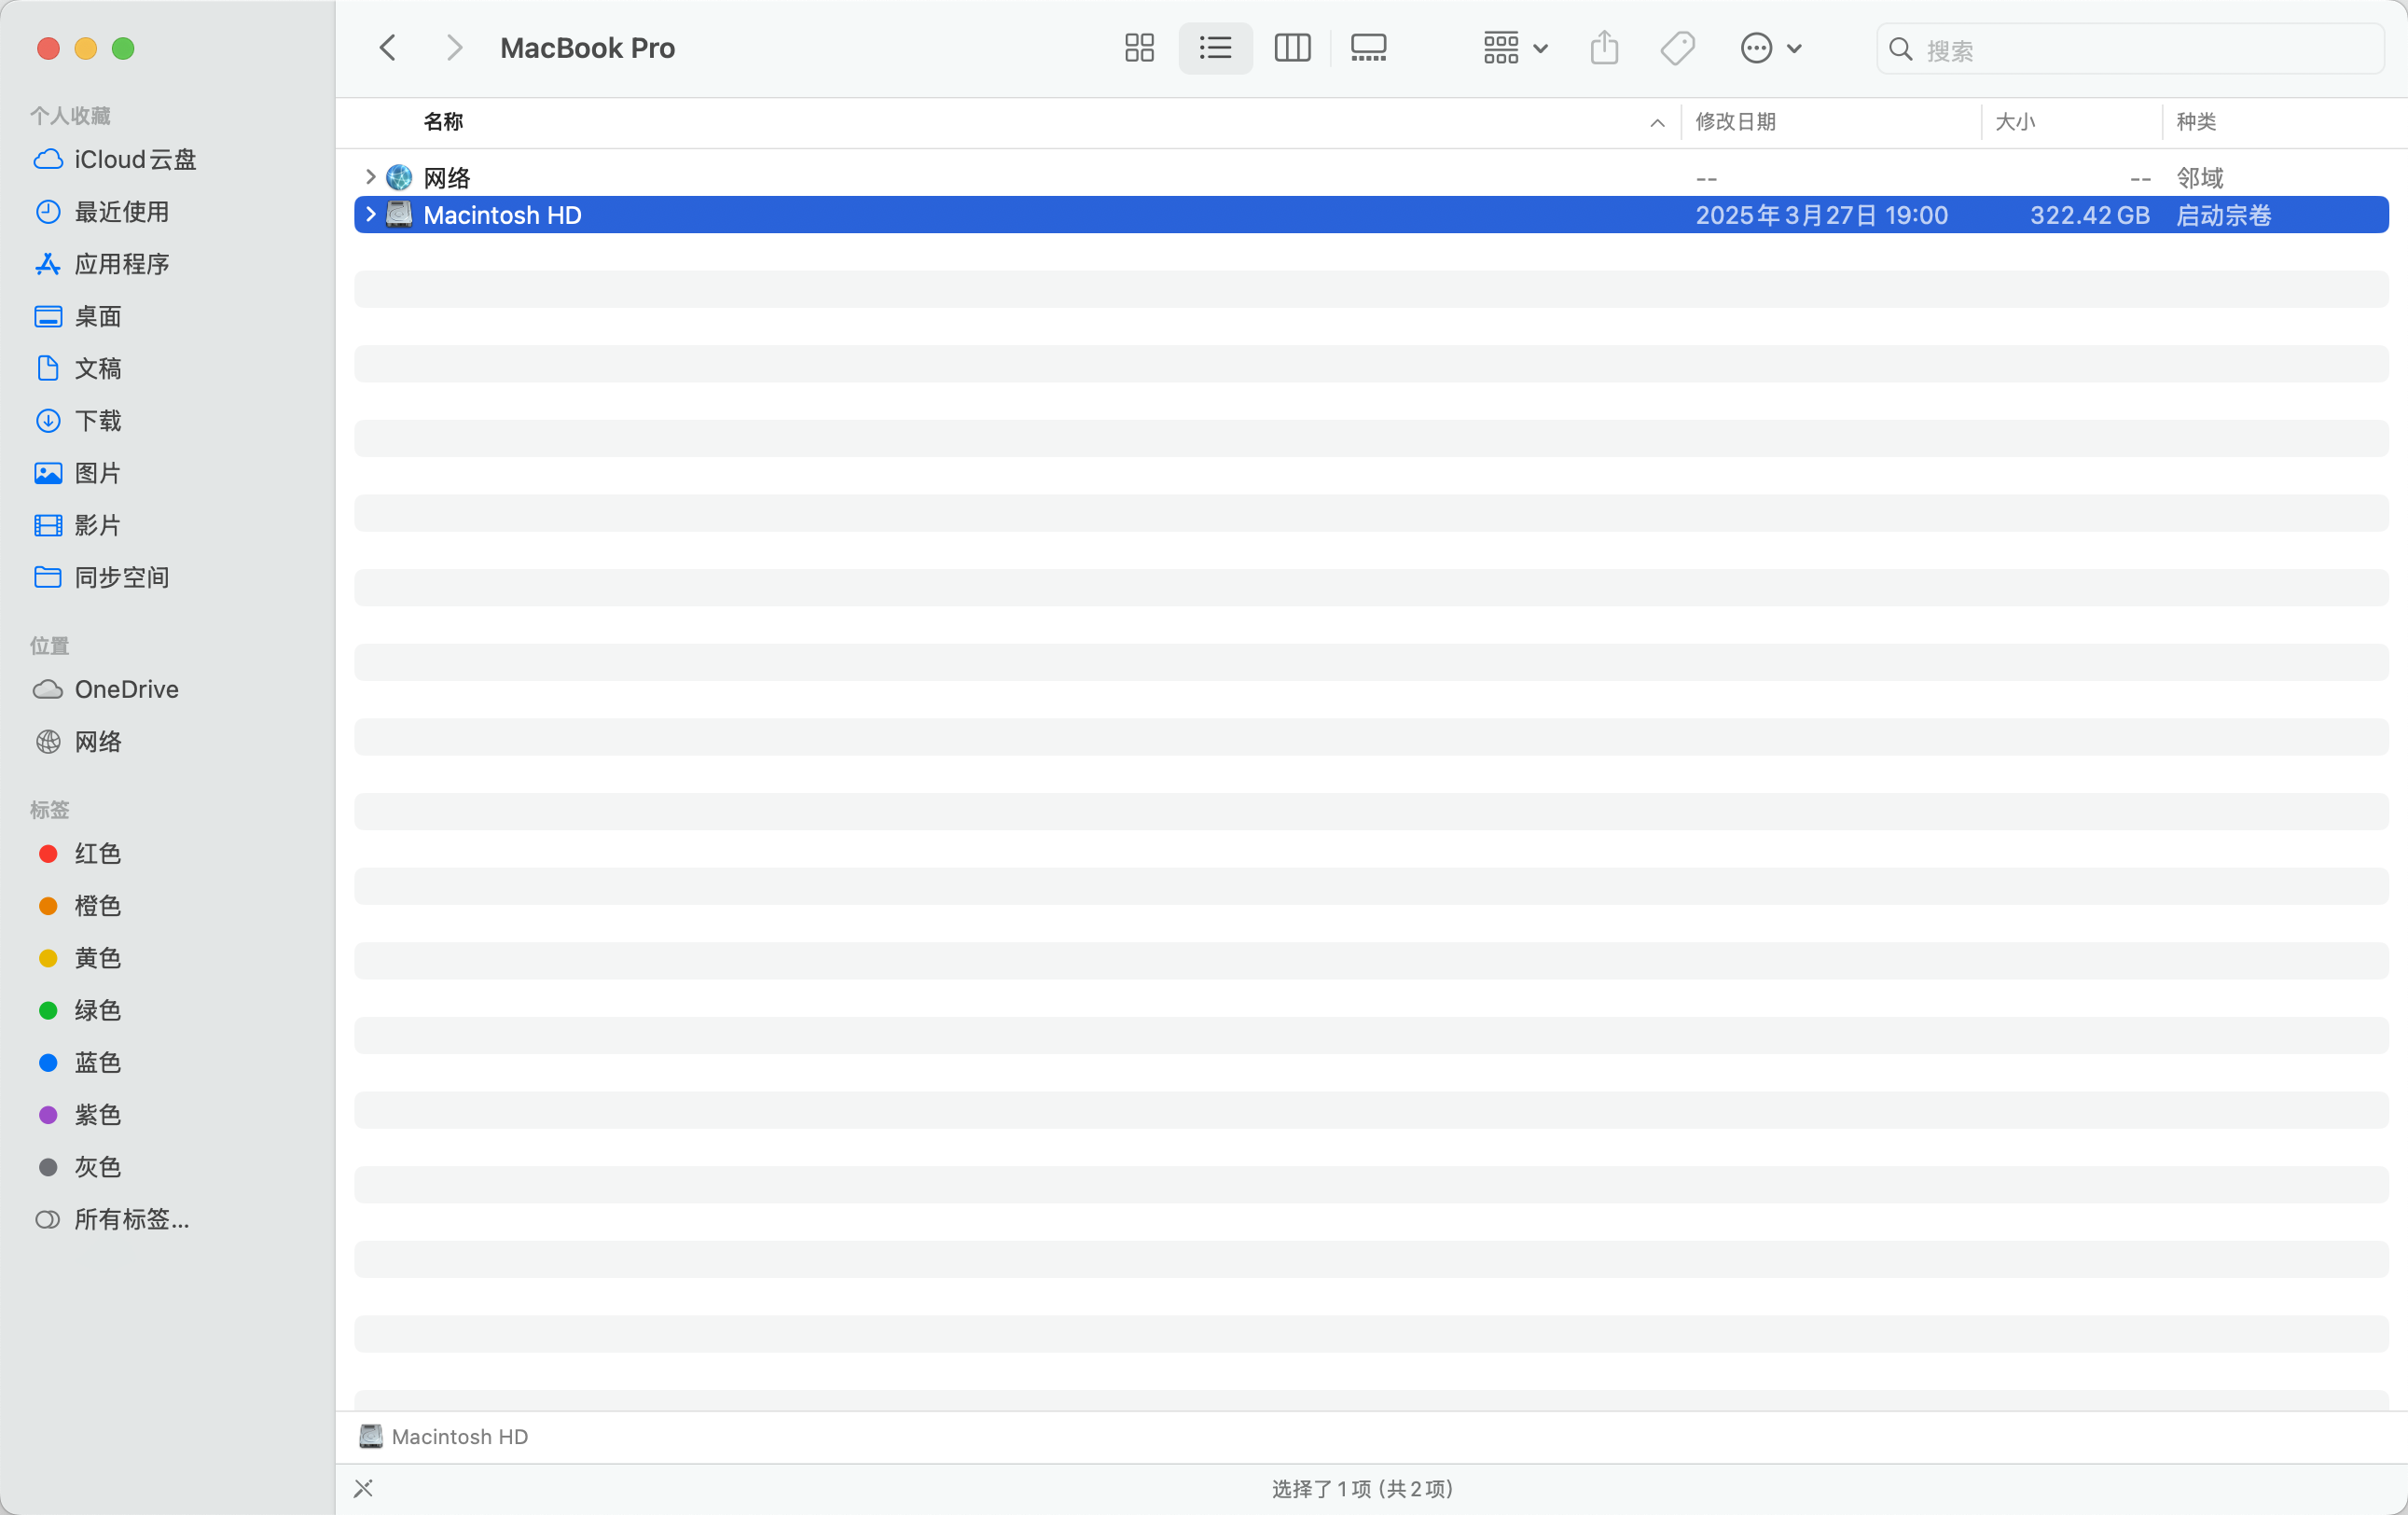Click in the 搜索 search field
The width and height of the screenshot is (2408, 1515).
[x=2140, y=50]
